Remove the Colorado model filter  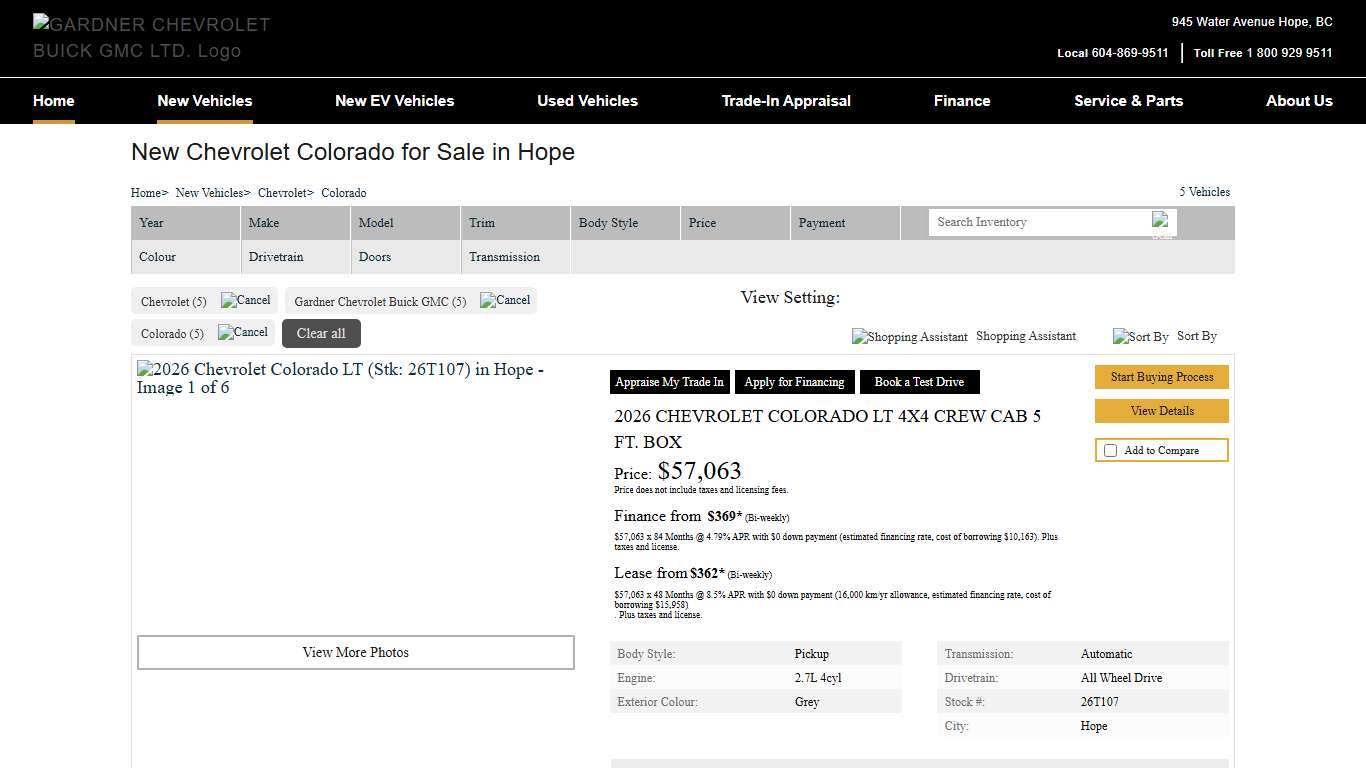click(x=243, y=333)
